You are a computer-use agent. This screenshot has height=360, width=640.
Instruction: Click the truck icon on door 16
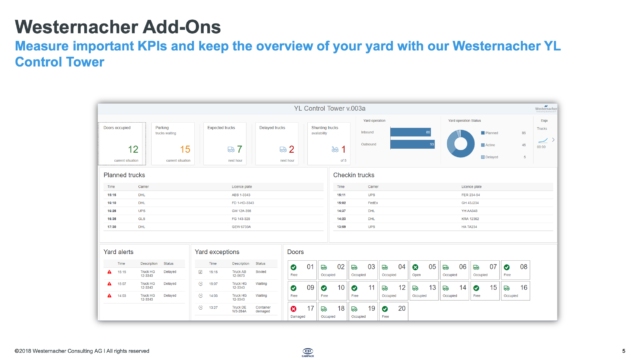point(507,288)
